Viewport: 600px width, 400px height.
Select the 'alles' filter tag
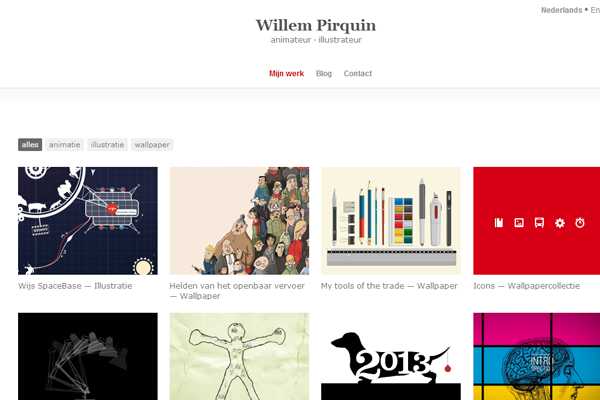pos(30,145)
